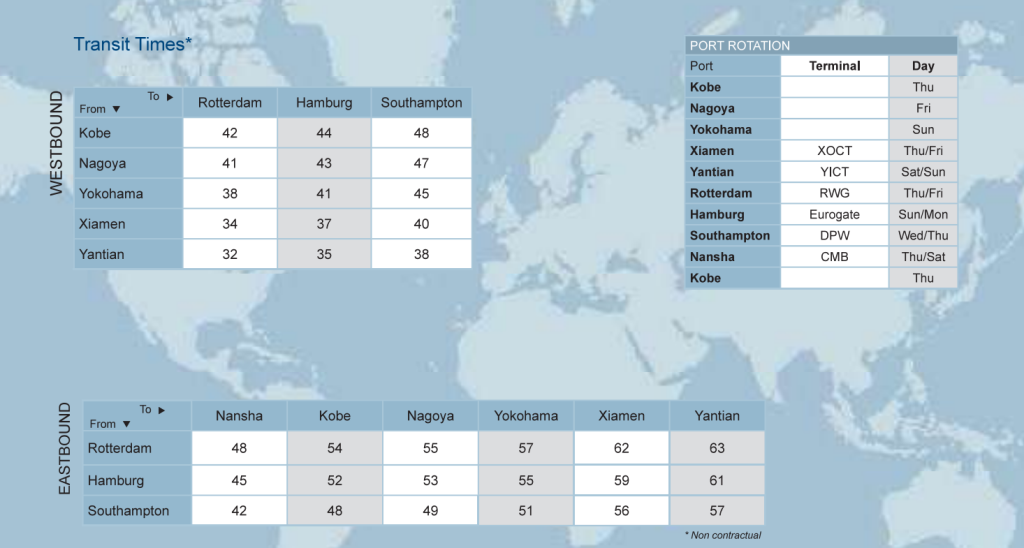Viewport: 1024px width, 548px height.
Task: Click the down arrow beside Eastbound "From"
Action: (126, 424)
